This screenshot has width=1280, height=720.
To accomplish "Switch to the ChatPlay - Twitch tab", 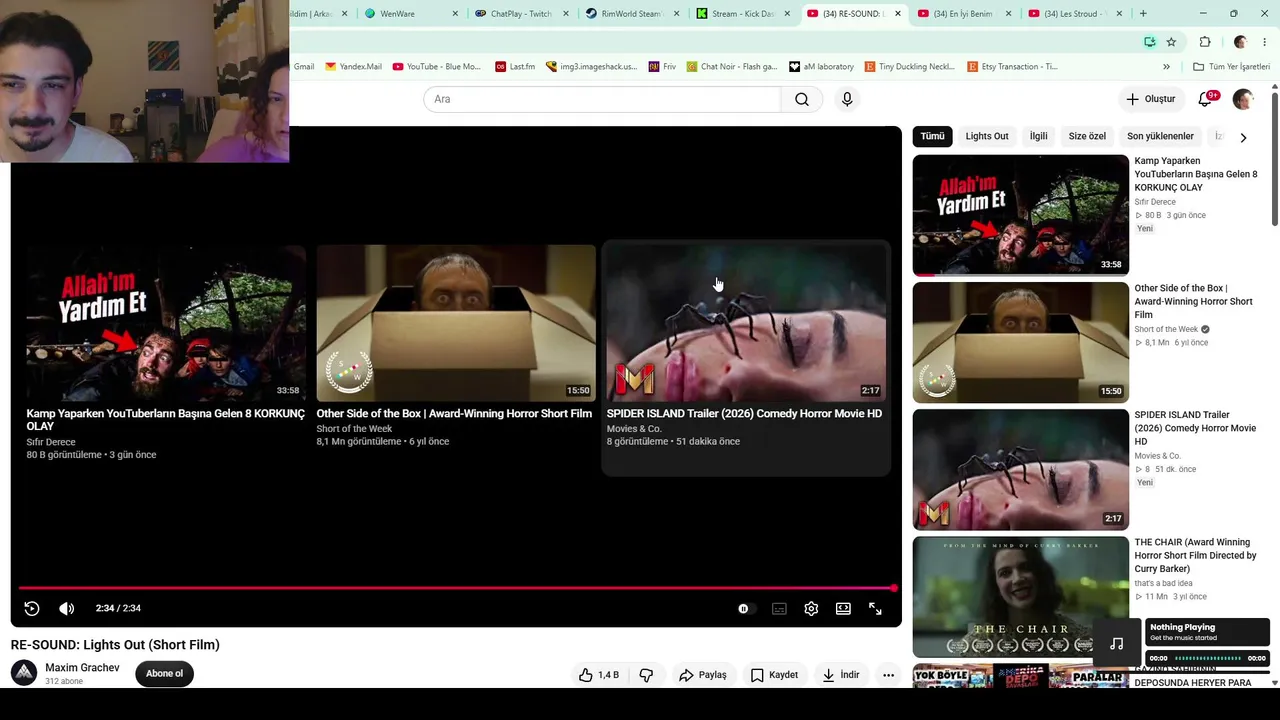I will pyautogui.click(x=521, y=14).
